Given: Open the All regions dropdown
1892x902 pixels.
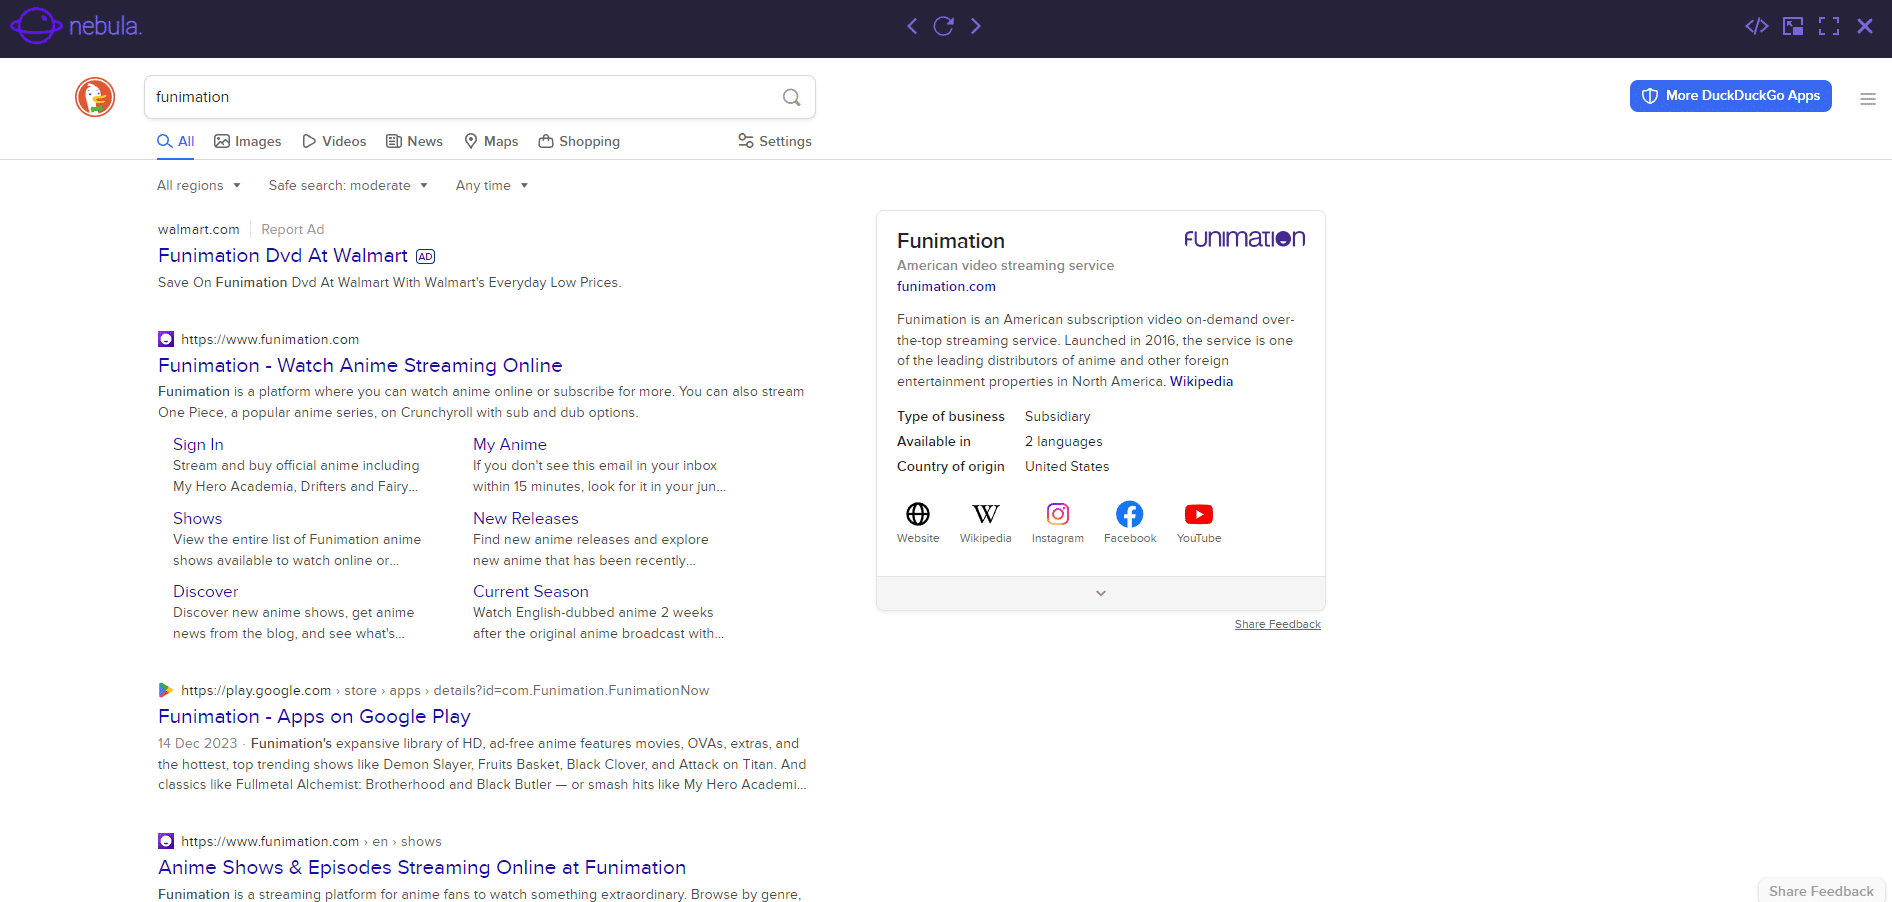Looking at the screenshot, I should [199, 185].
